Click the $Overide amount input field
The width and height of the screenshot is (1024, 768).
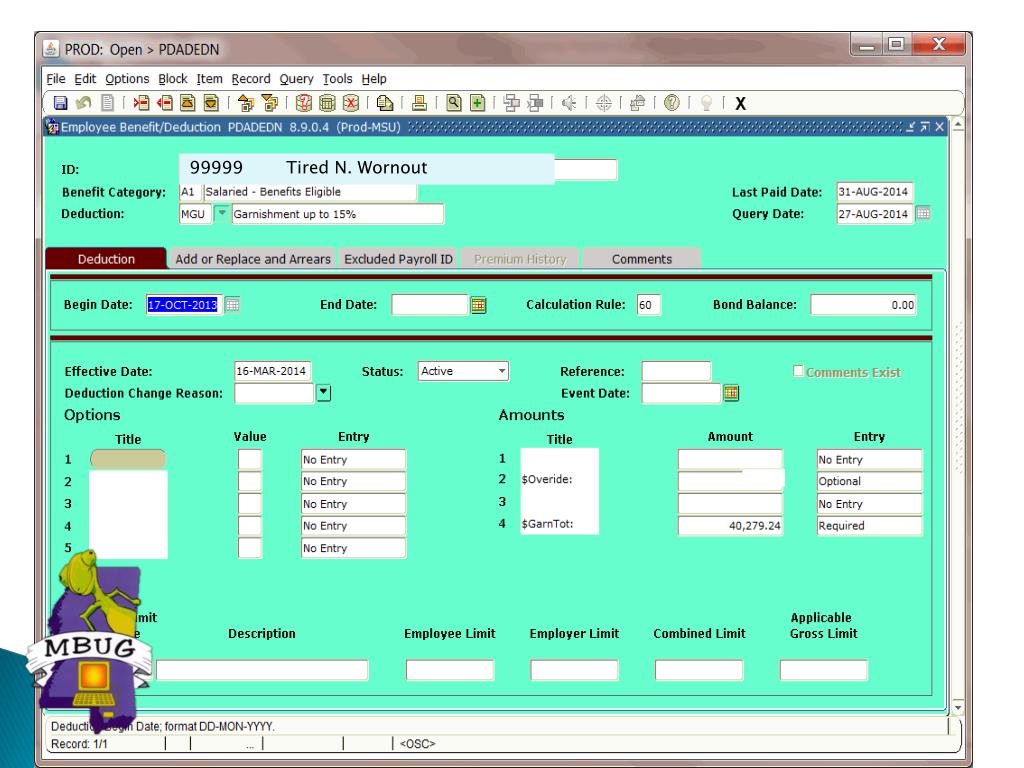click(x=730, y=481)
